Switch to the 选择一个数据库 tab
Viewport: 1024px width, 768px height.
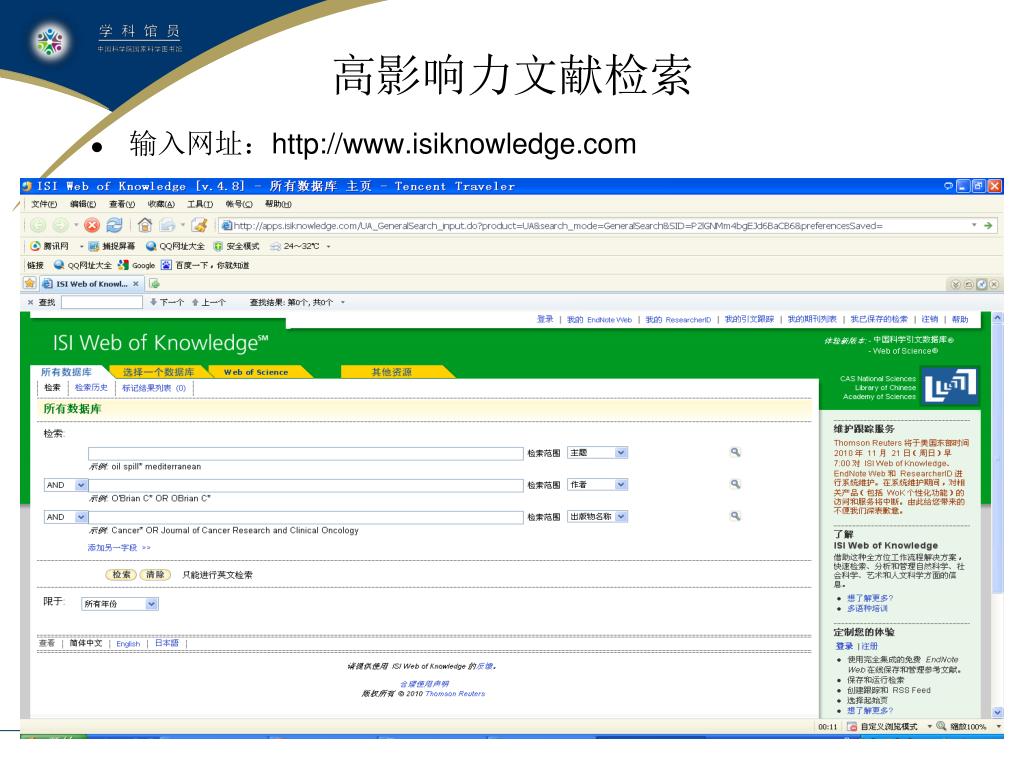click(158, 372)
